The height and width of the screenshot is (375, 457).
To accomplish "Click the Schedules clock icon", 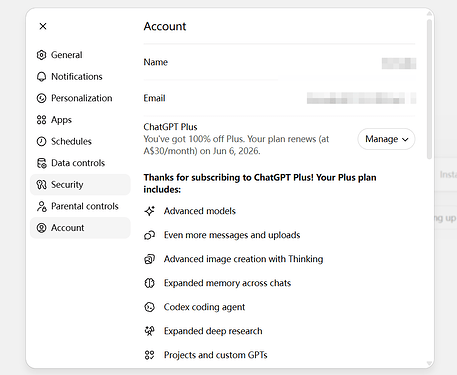I will click(x=41, y=141).
